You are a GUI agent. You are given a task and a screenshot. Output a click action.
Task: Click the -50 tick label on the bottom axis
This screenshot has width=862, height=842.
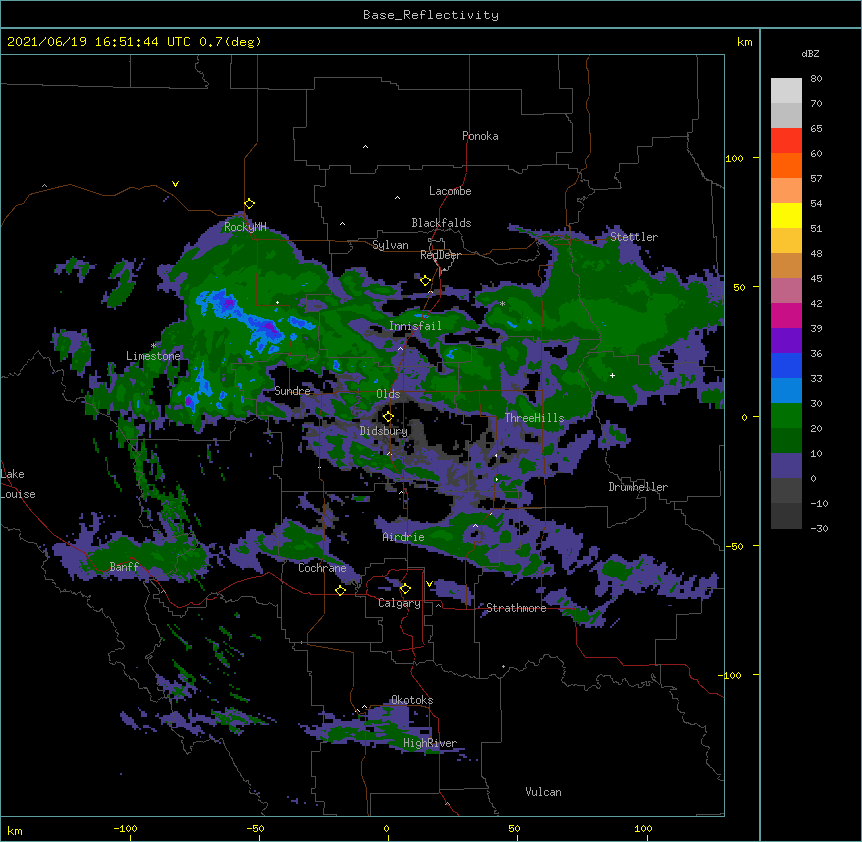click(x=255, y=828)
